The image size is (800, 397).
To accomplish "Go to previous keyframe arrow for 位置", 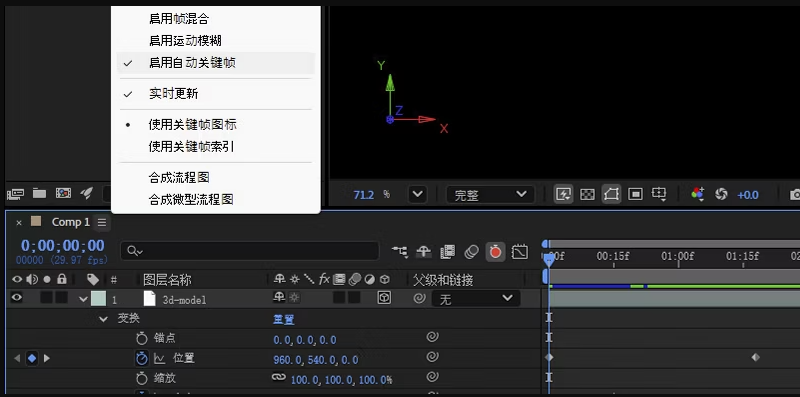I will point(17,358).
